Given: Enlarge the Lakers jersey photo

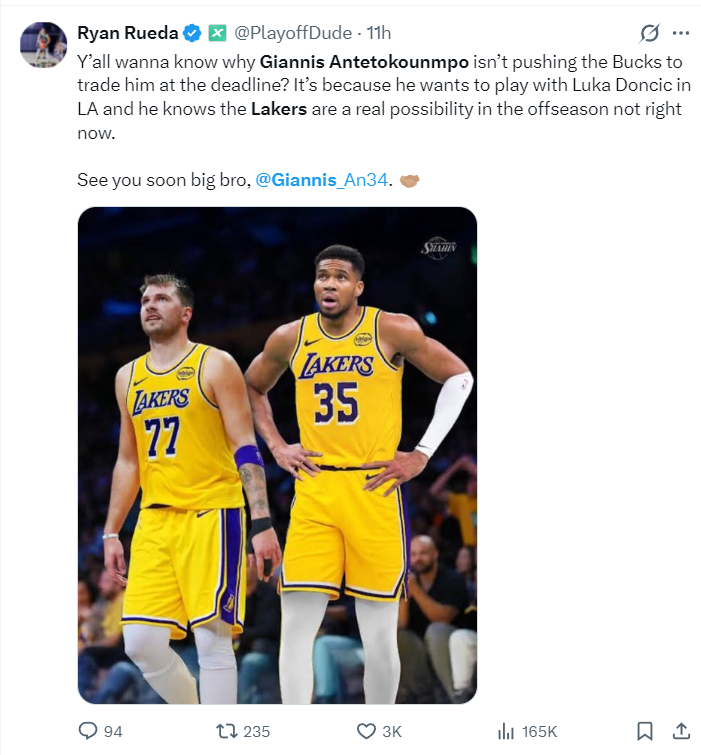Looking at the screenshot, I should (277, 455).
